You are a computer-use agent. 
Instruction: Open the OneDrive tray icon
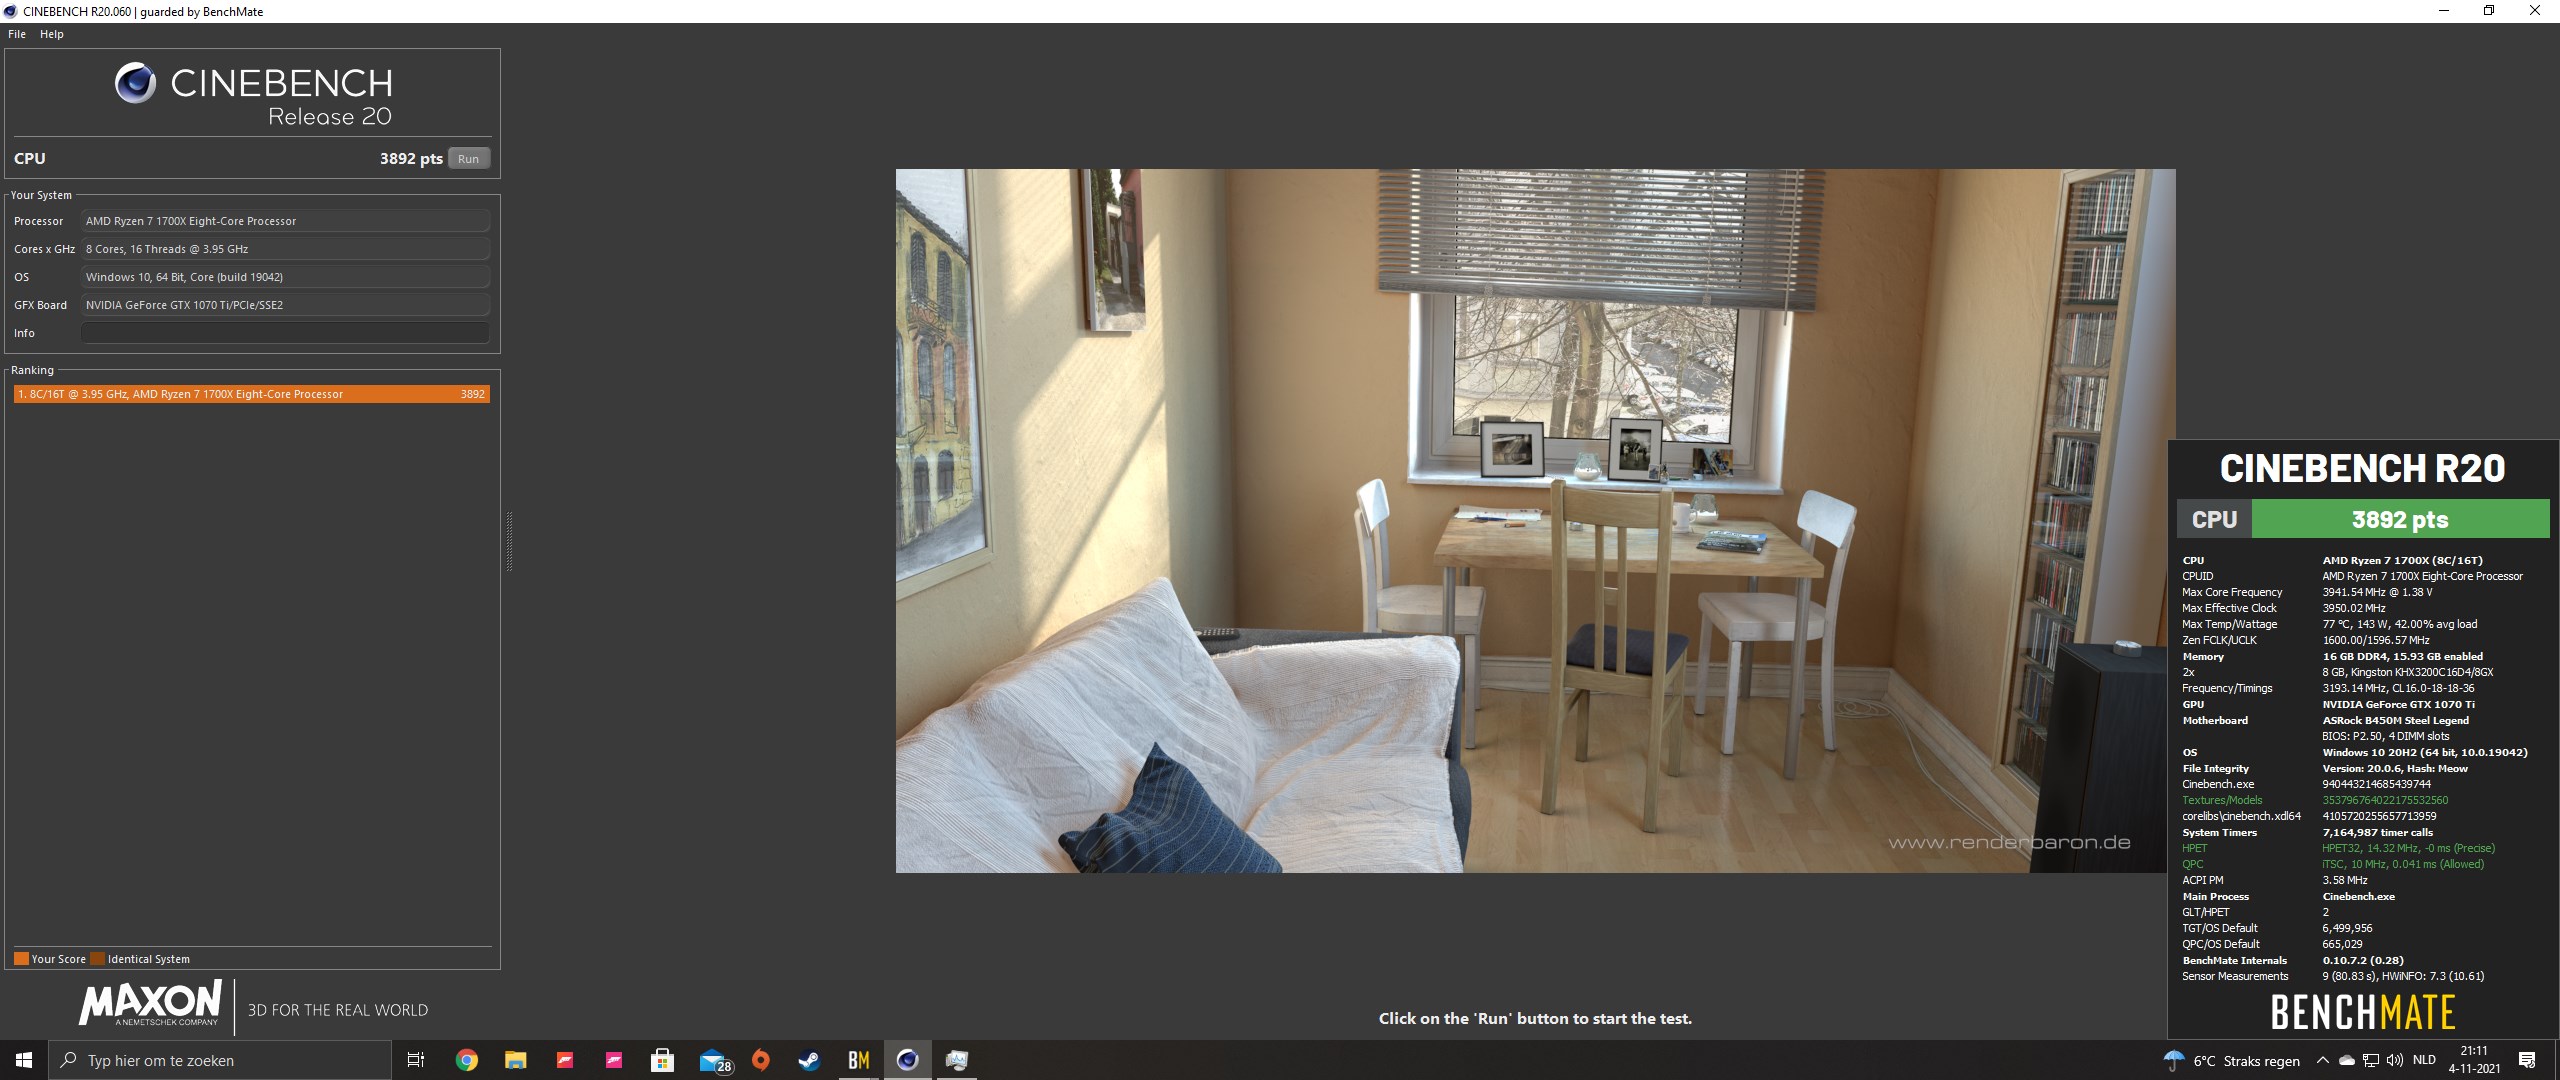click(x=2346, y=1060)
